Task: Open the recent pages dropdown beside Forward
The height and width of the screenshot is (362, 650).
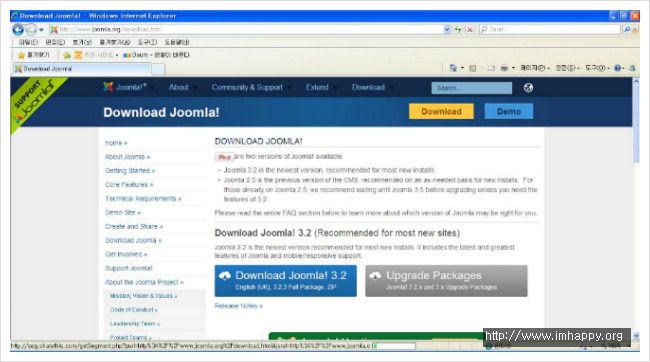Action: 41,30
